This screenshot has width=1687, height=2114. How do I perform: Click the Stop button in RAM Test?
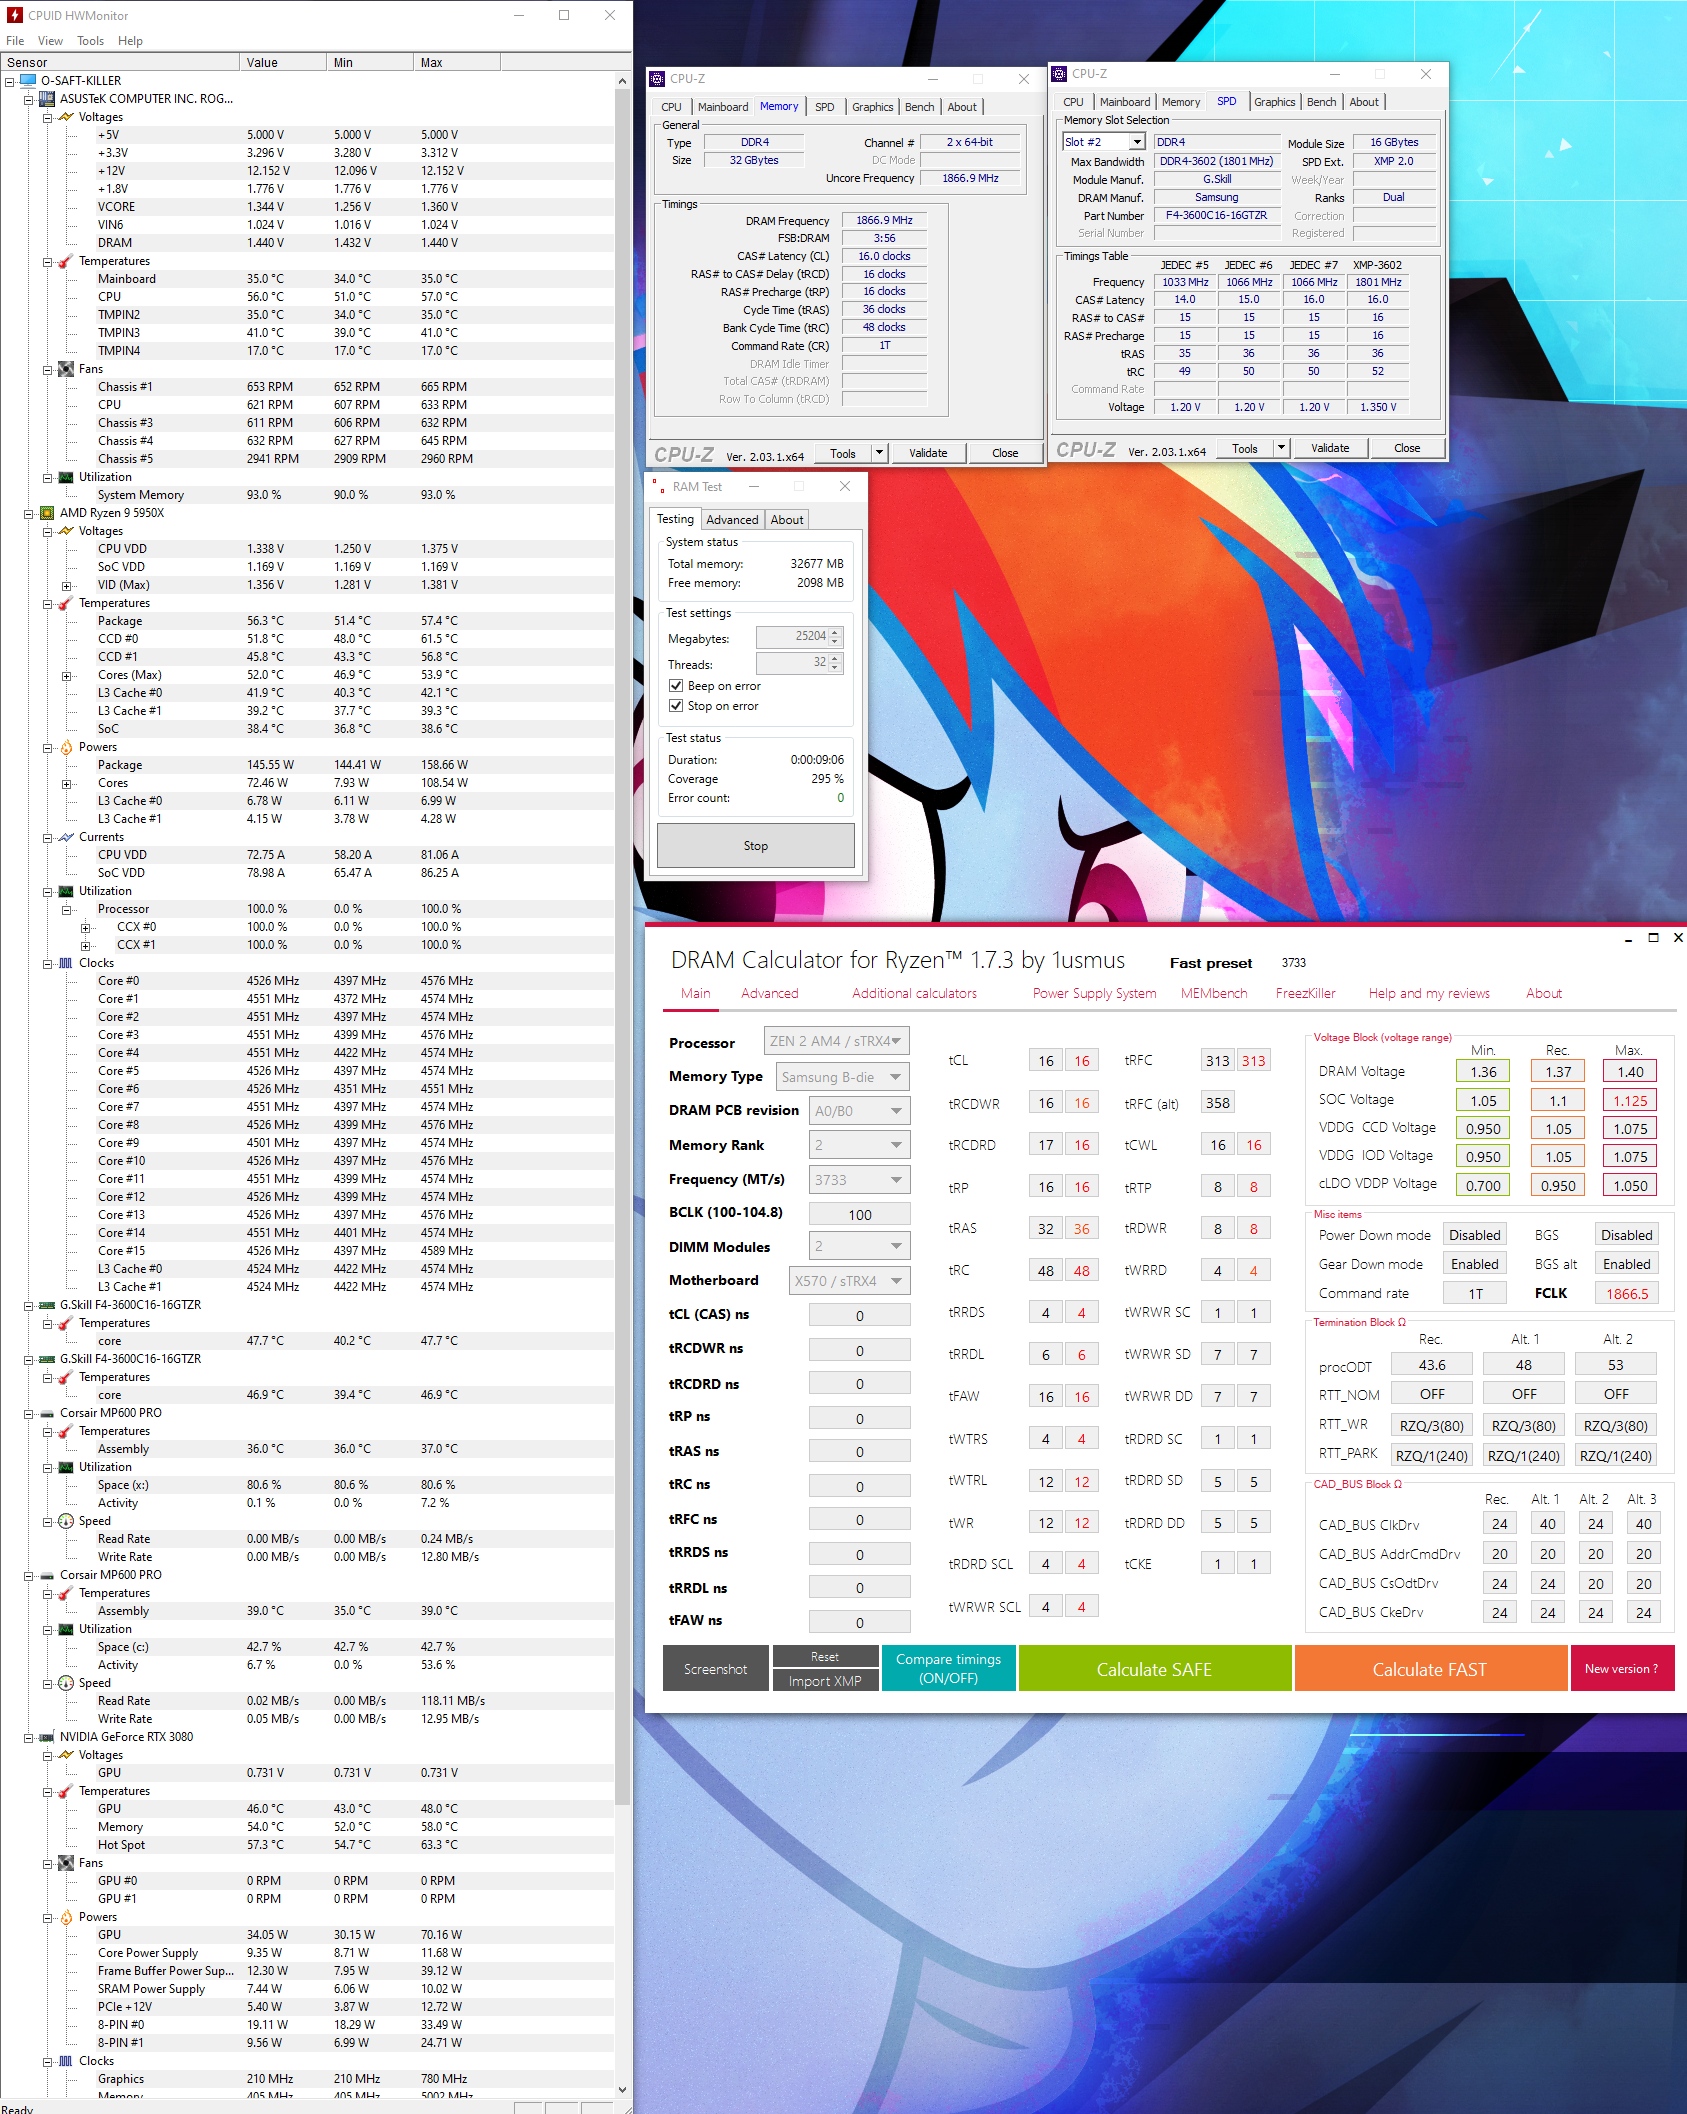point(756,846)
